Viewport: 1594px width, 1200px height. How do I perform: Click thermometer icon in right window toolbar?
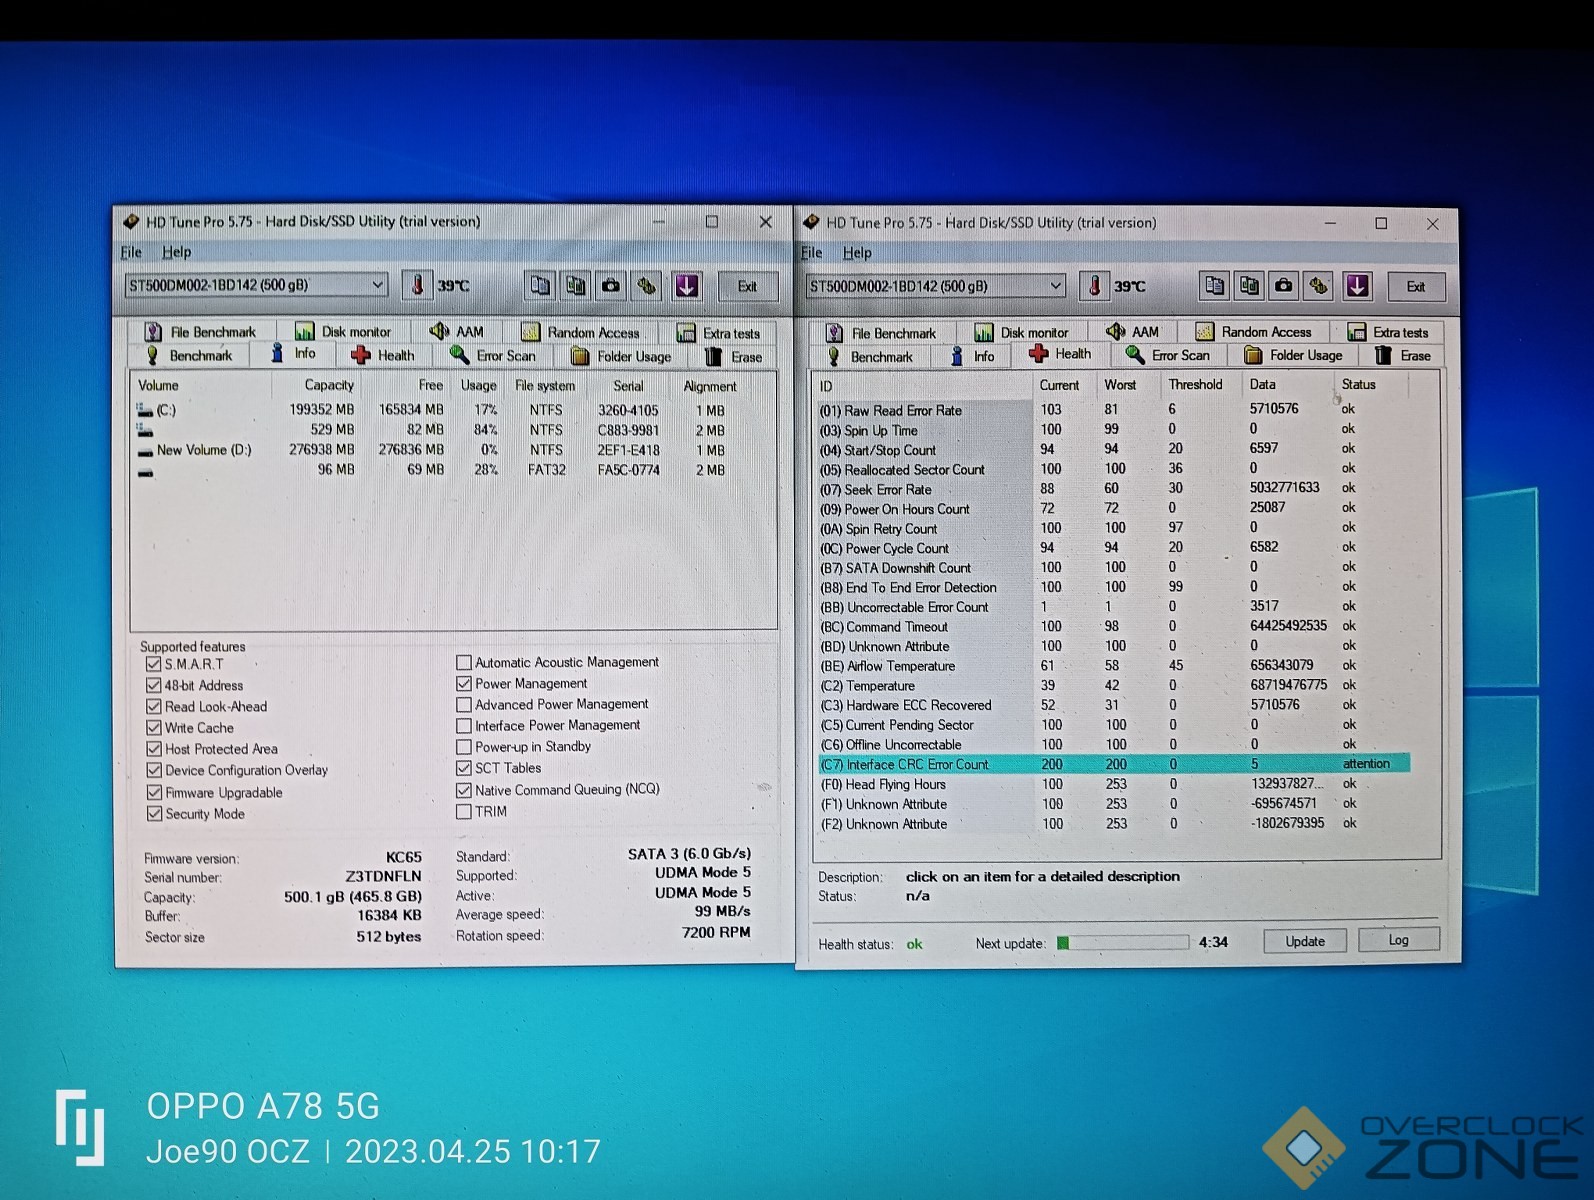pyautogui.click(x=1094, y=286)
